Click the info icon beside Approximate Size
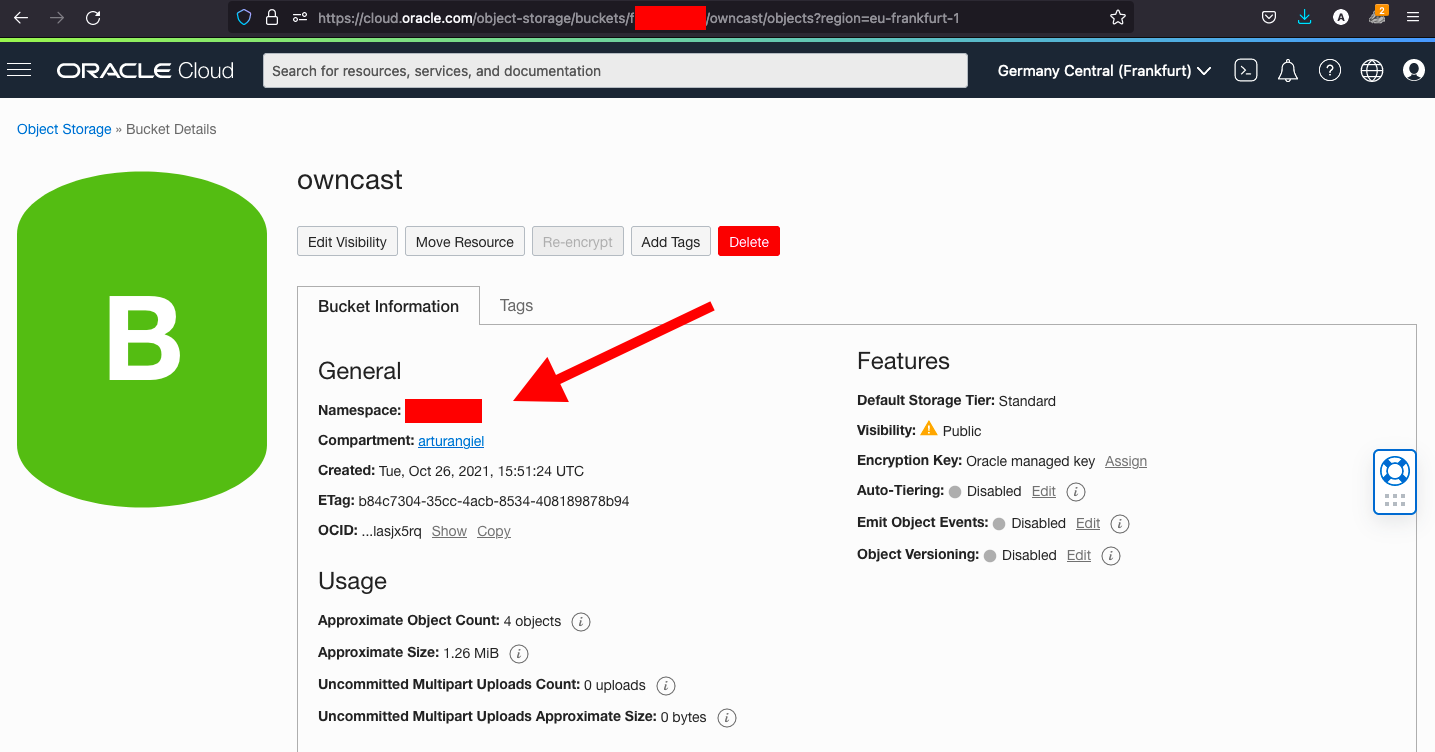 pyautogui.click(x=519, y=654)
